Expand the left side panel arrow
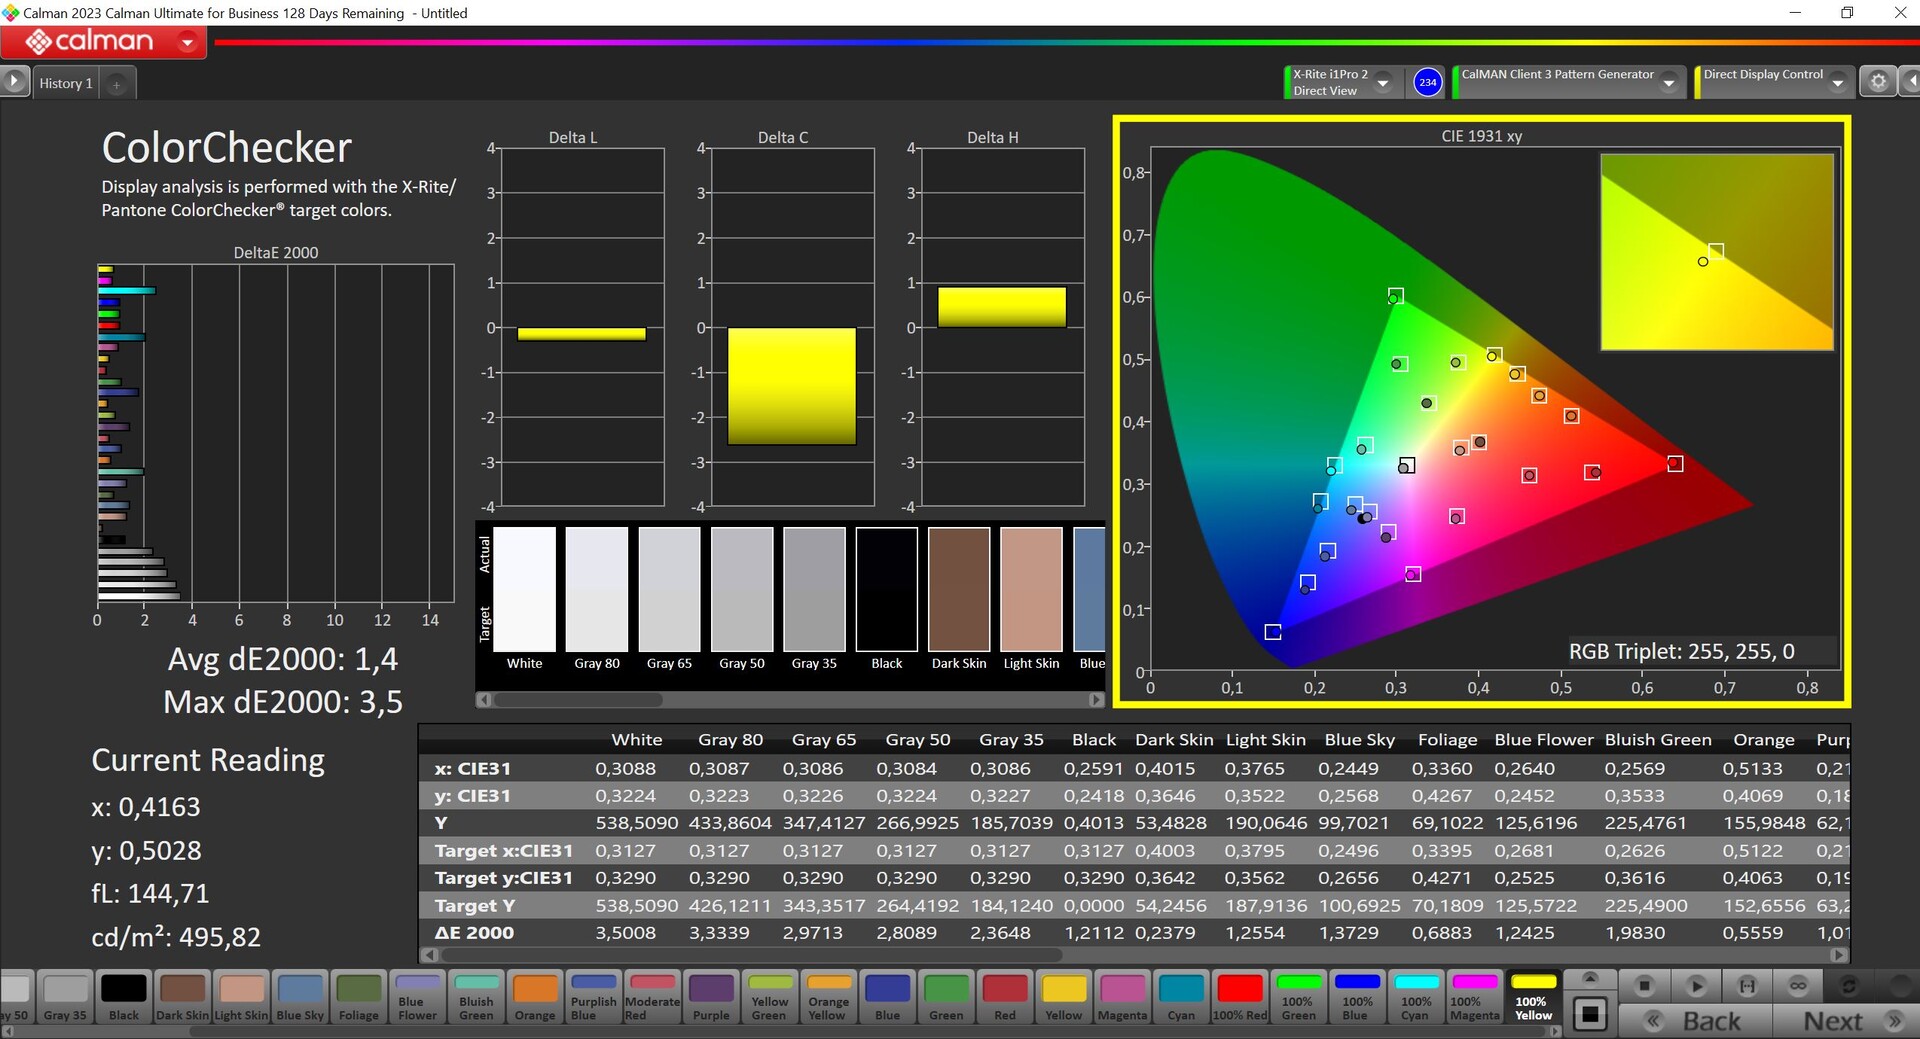 [14, 81]
